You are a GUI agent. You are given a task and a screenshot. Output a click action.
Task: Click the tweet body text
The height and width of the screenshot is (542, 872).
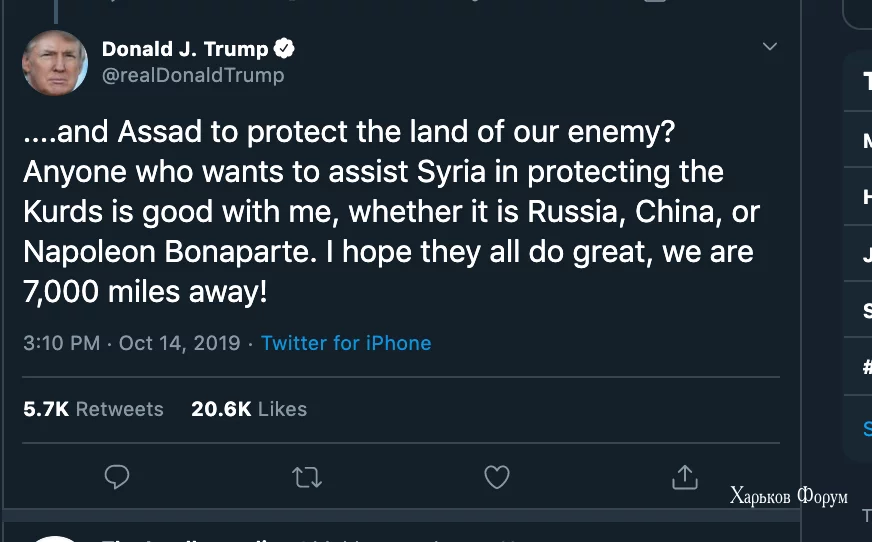tap(390, 212)
